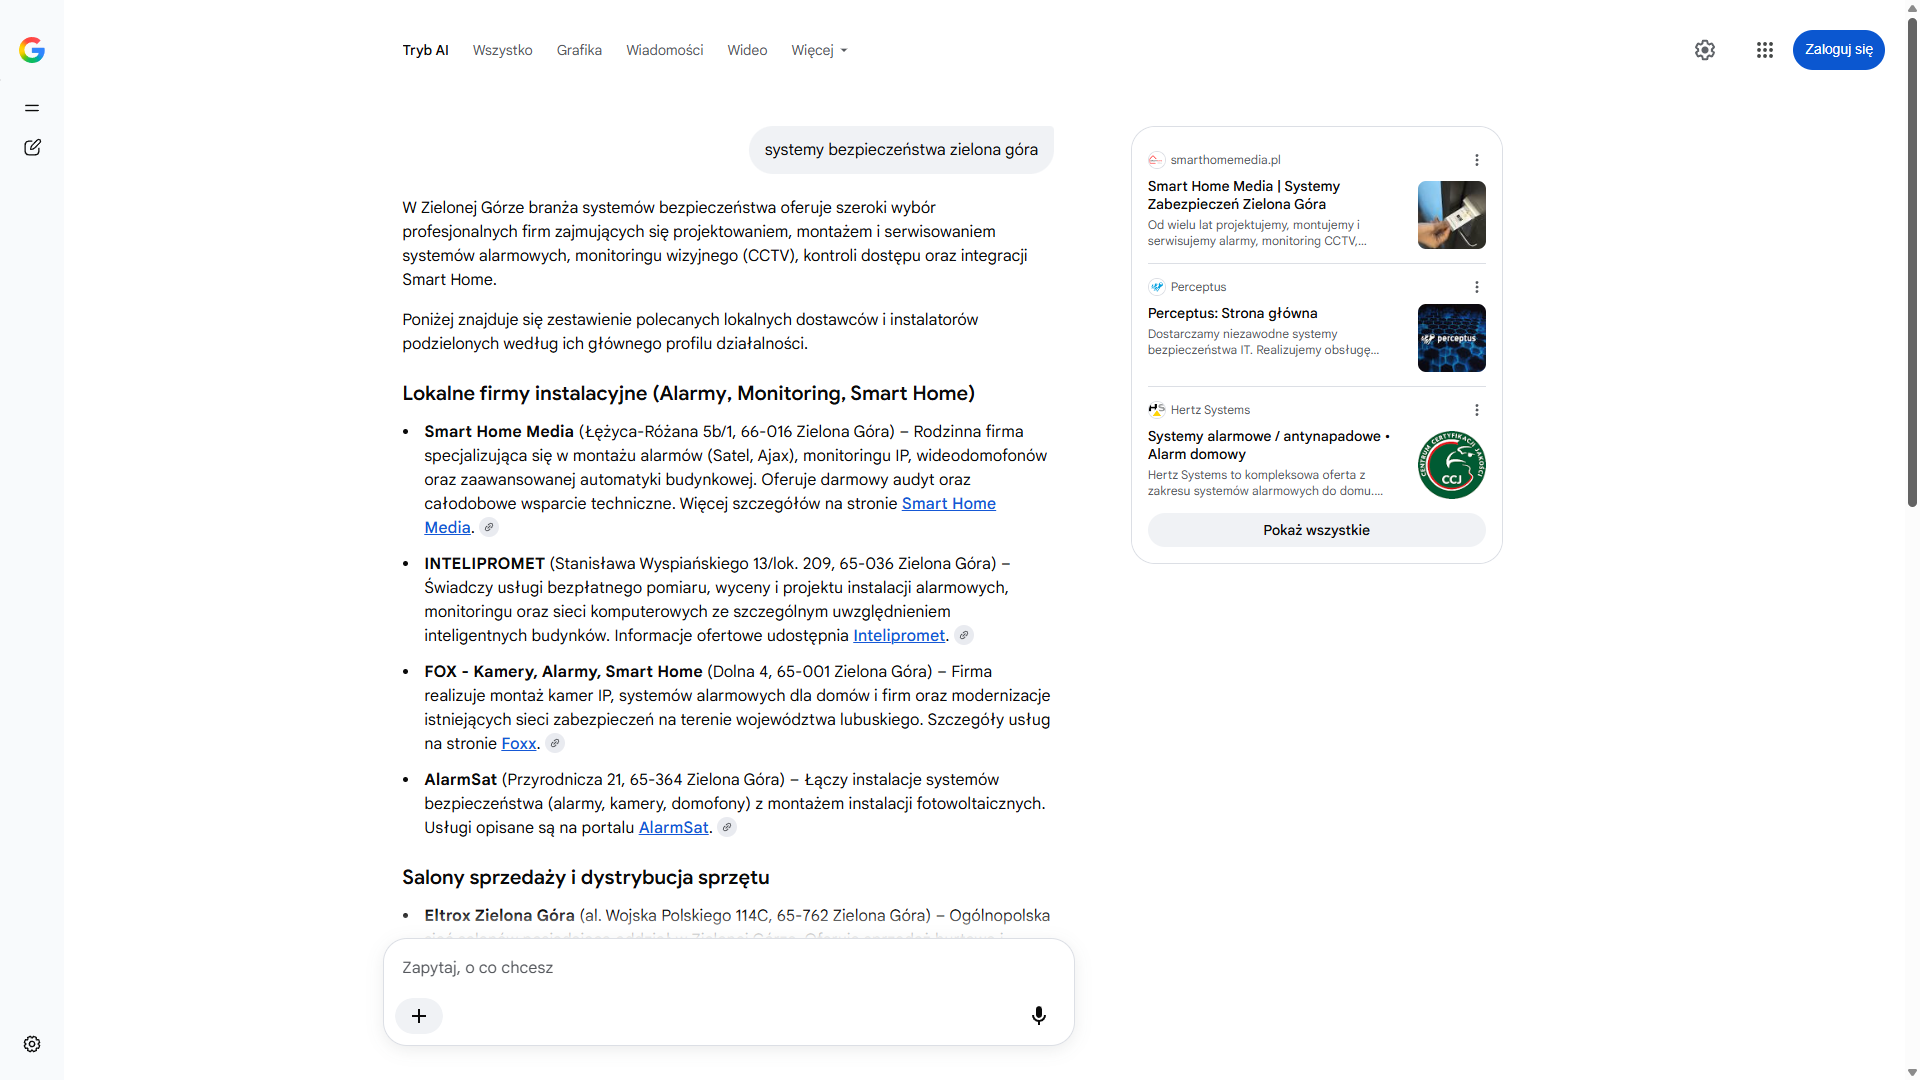Open source link icon after Smart Home Media
This screenshot has width=1920, height=1080.
(489, 527)
